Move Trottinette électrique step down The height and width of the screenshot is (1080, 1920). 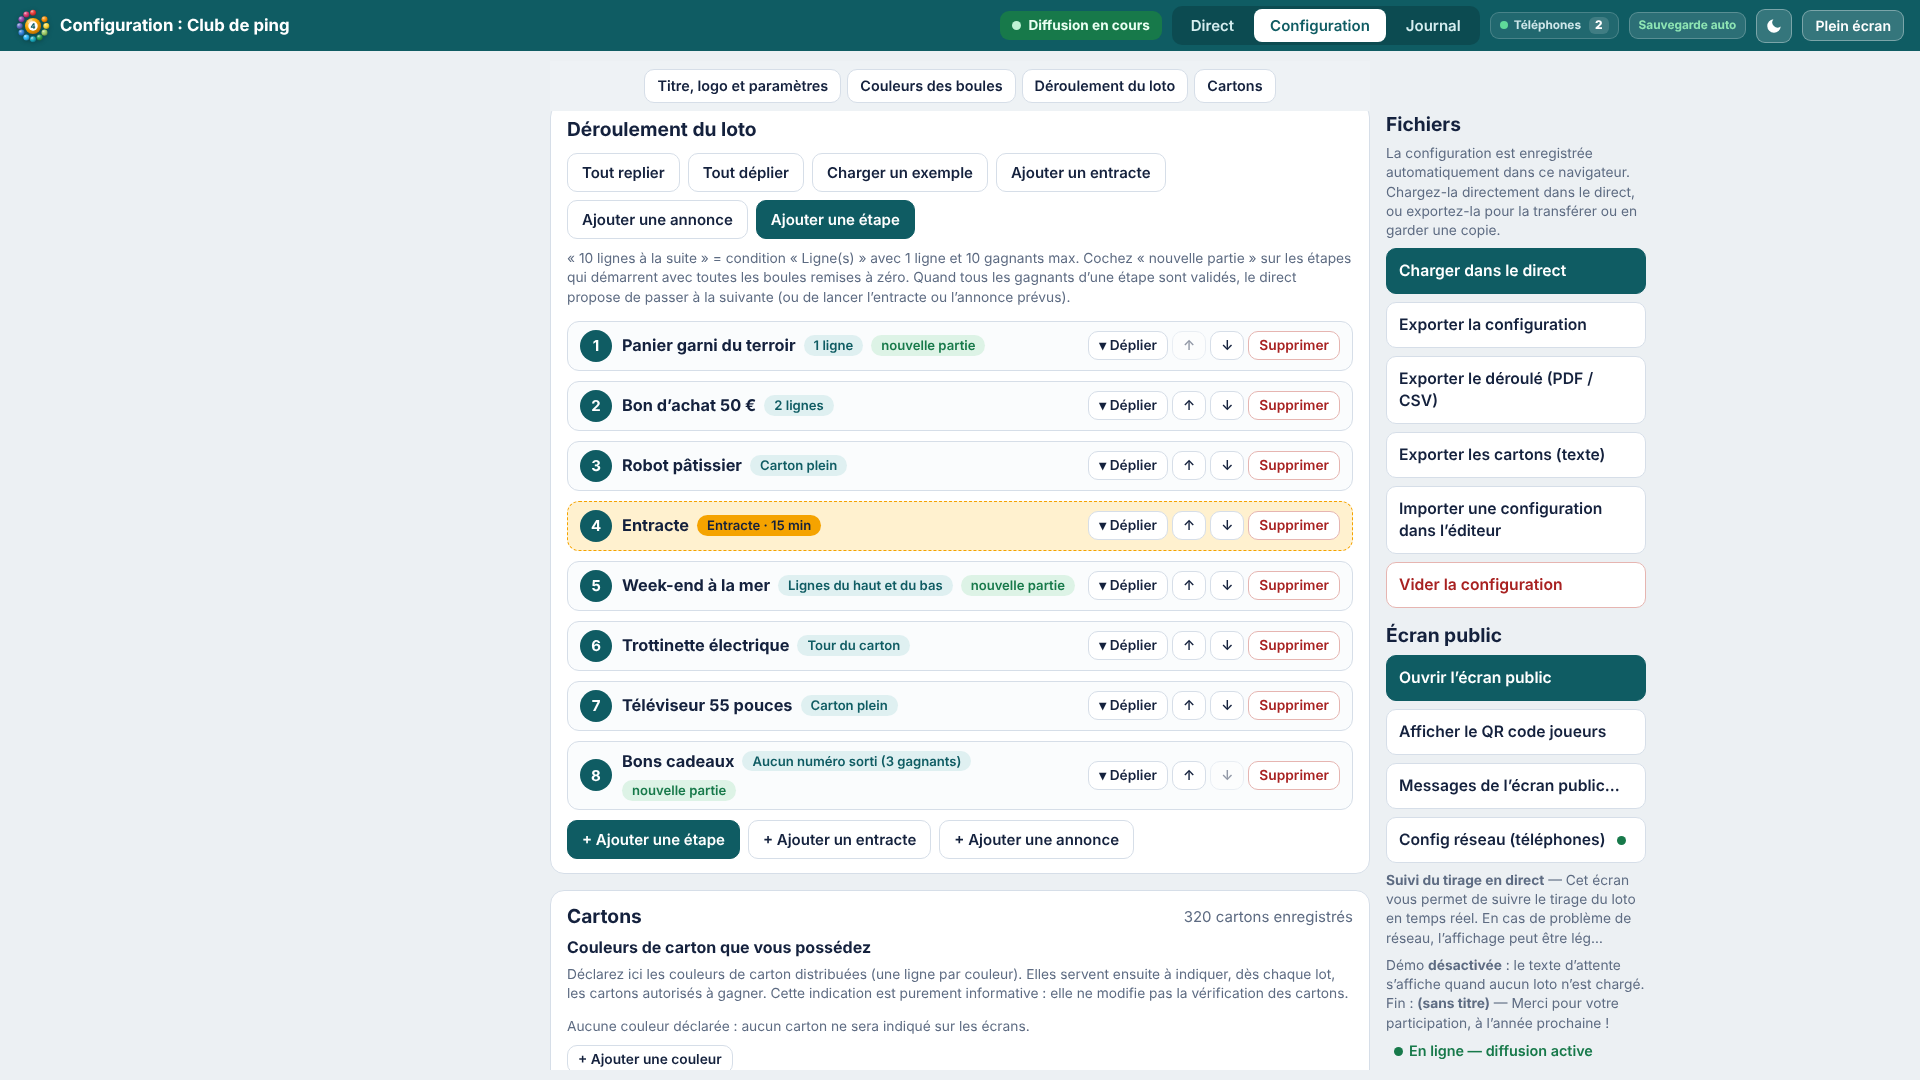(x=1226, y=646)
